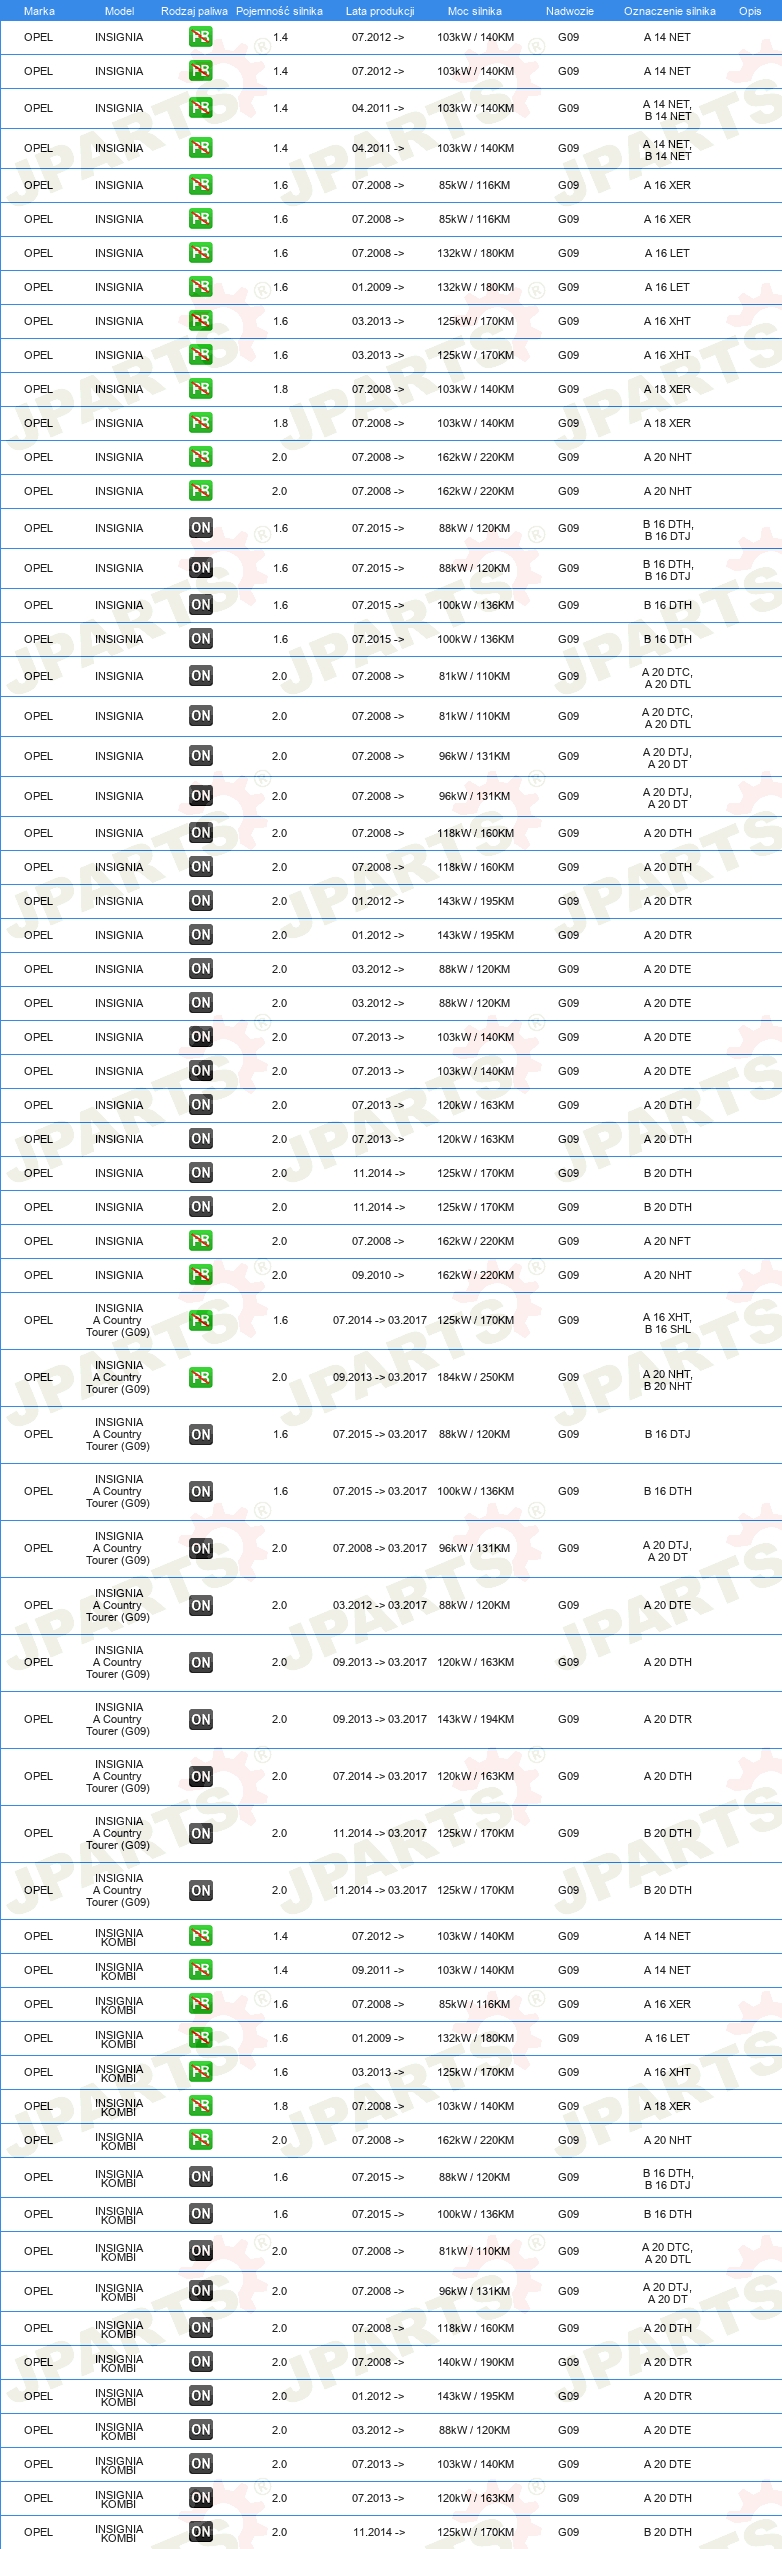782x2549 pixels.
Task: Click ON icon in Country Tourer 100kW / 136KM row
Action: (x=200, y=1491)
